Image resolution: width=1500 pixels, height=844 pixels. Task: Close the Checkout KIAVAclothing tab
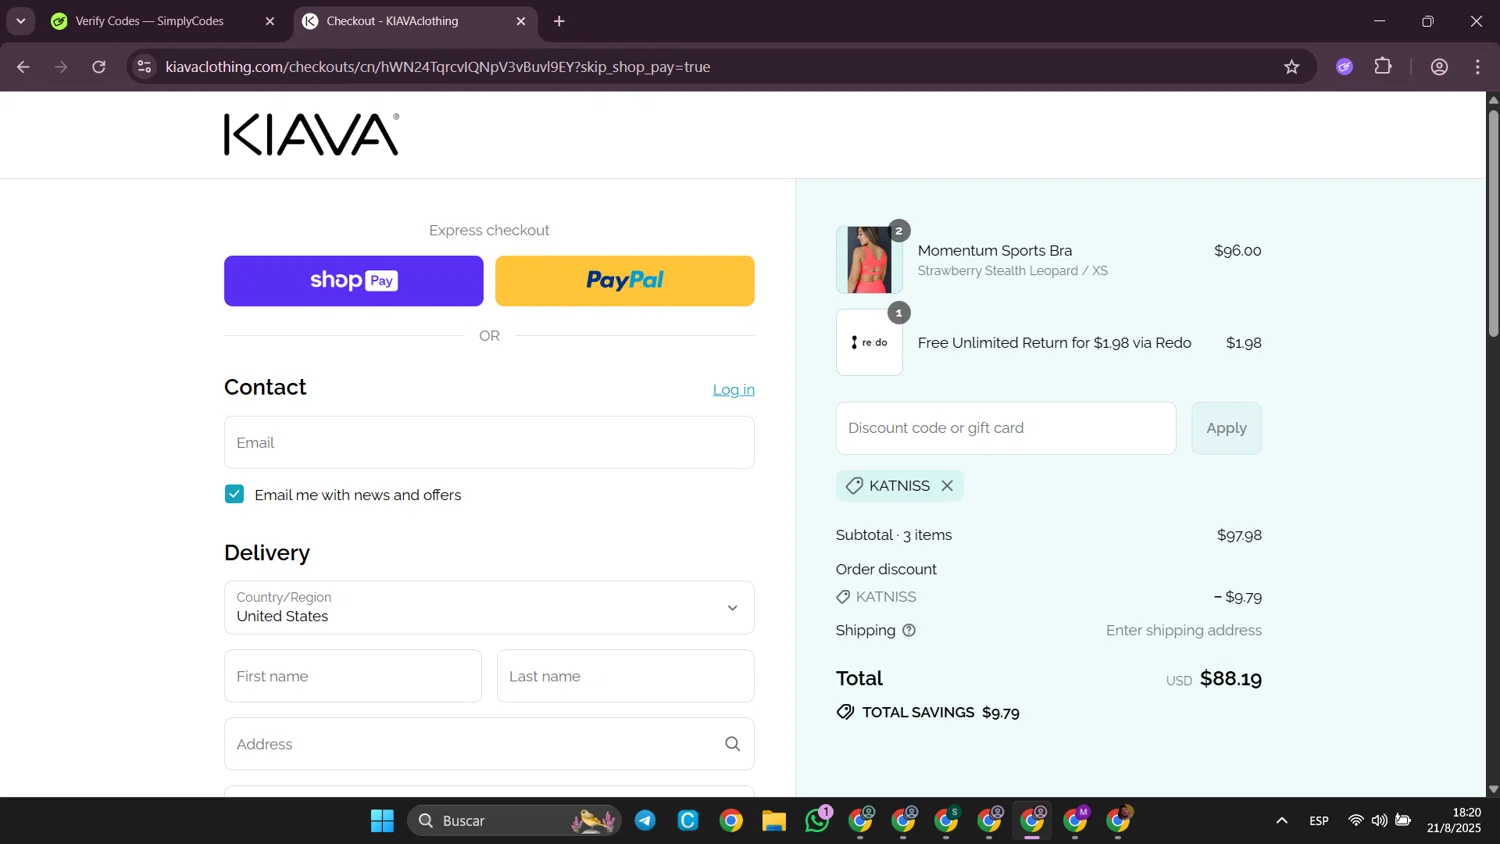pyautogui.click(x=520, y=21)
